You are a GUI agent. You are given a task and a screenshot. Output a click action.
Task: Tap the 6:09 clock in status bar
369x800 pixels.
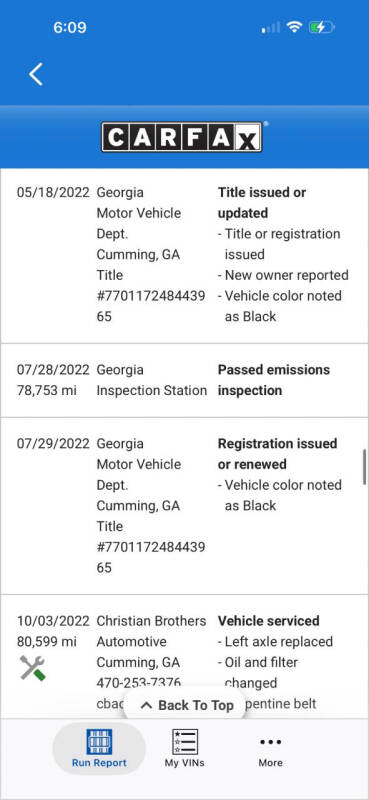point(70,27)
